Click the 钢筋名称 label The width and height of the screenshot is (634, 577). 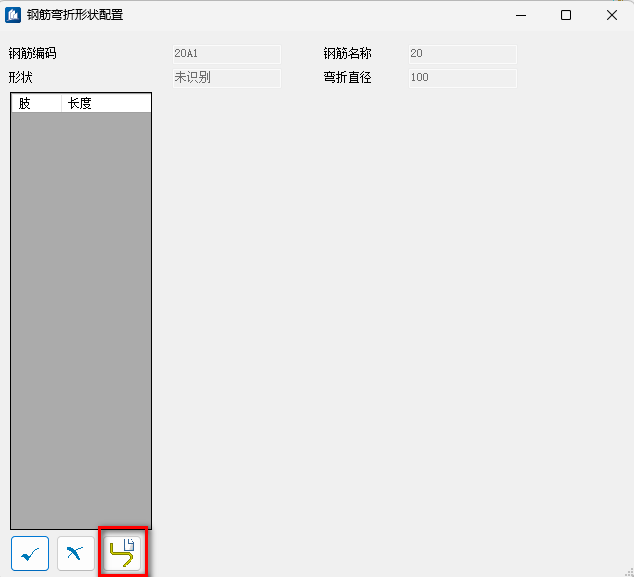[347, 53]
